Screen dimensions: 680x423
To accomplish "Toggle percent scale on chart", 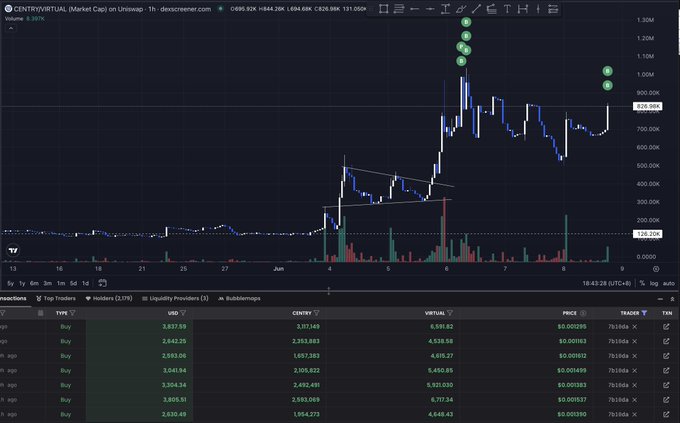I will (642, 283).
